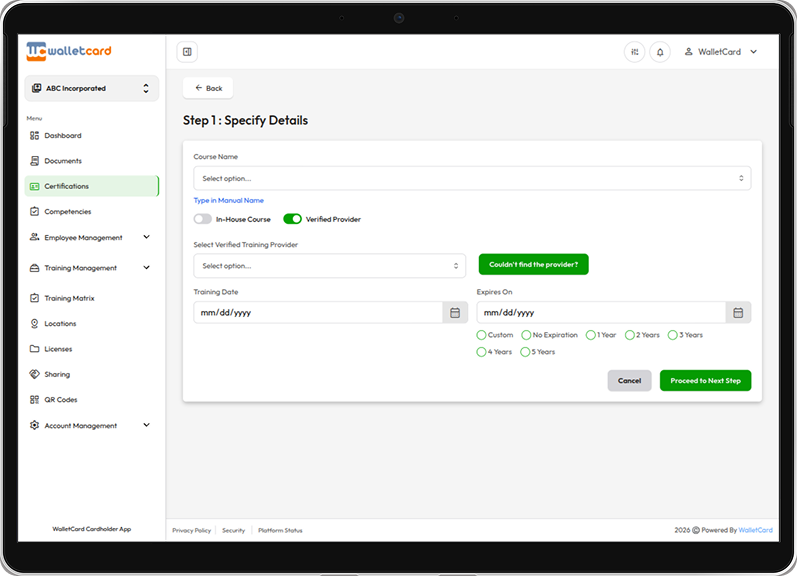
Task: Open the Platform Status footer link
Action: 280,530
